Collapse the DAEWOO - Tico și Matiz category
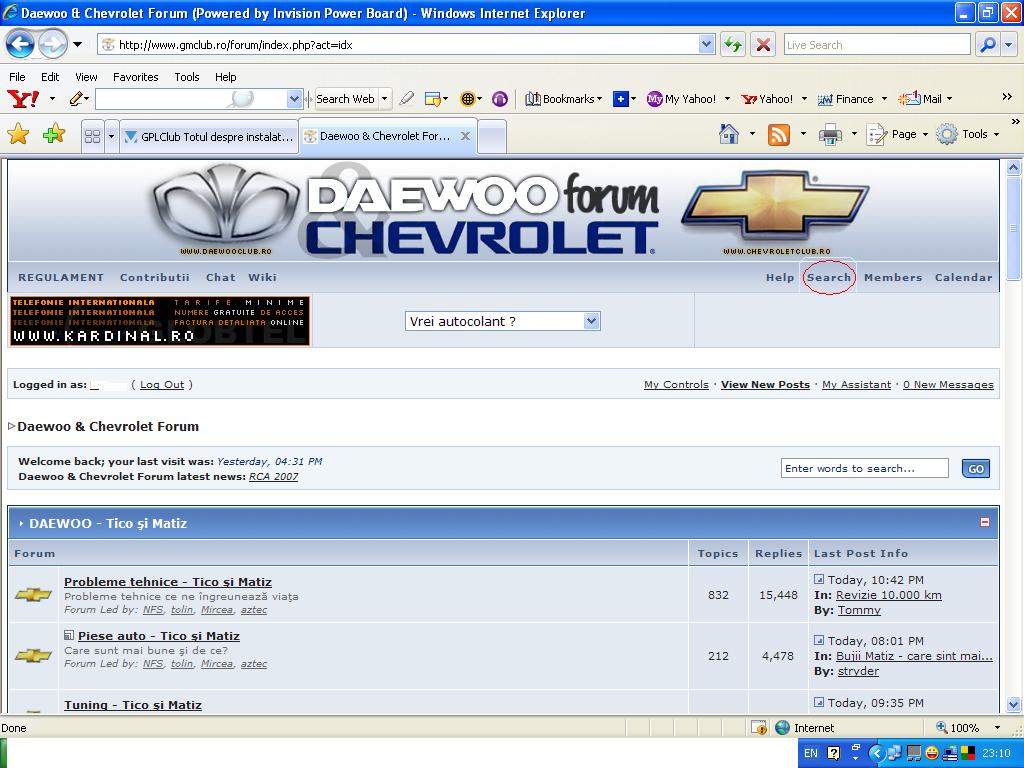This screenshot has height=768, width=1024. pyautogui.click(x=985, y=522)
